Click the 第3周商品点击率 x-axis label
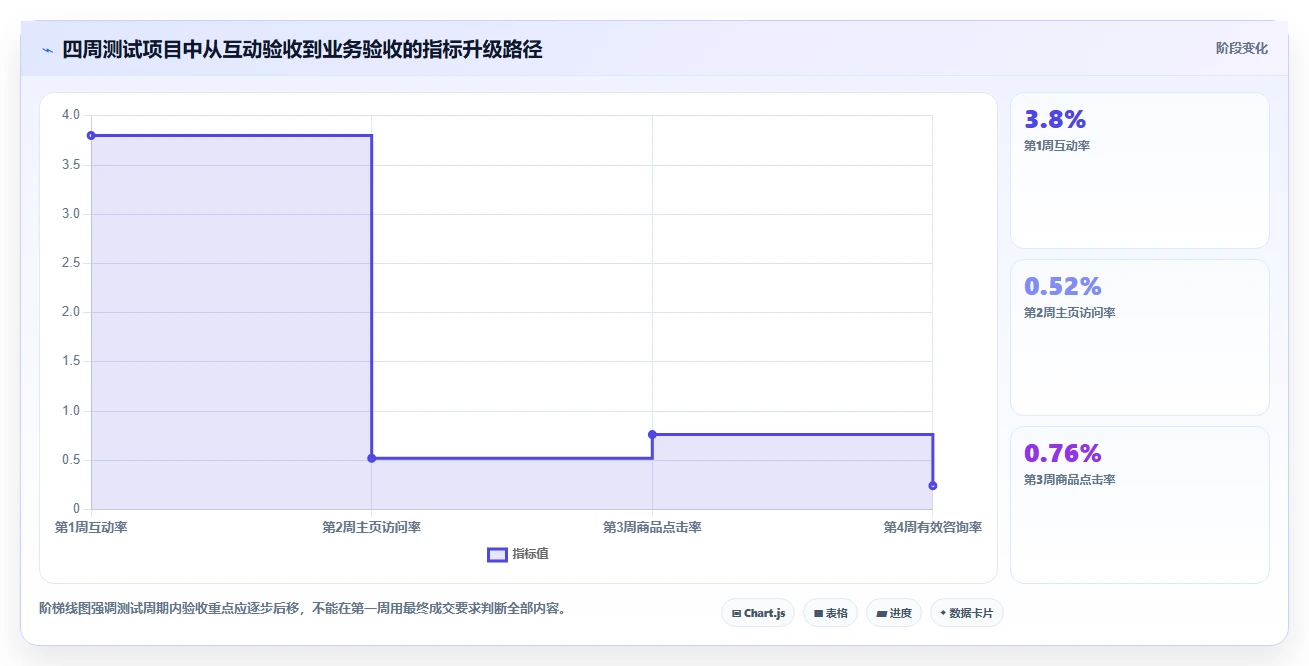Image resolution: width=1309 pixels, height=666 pixels. [x=652, y=527]
